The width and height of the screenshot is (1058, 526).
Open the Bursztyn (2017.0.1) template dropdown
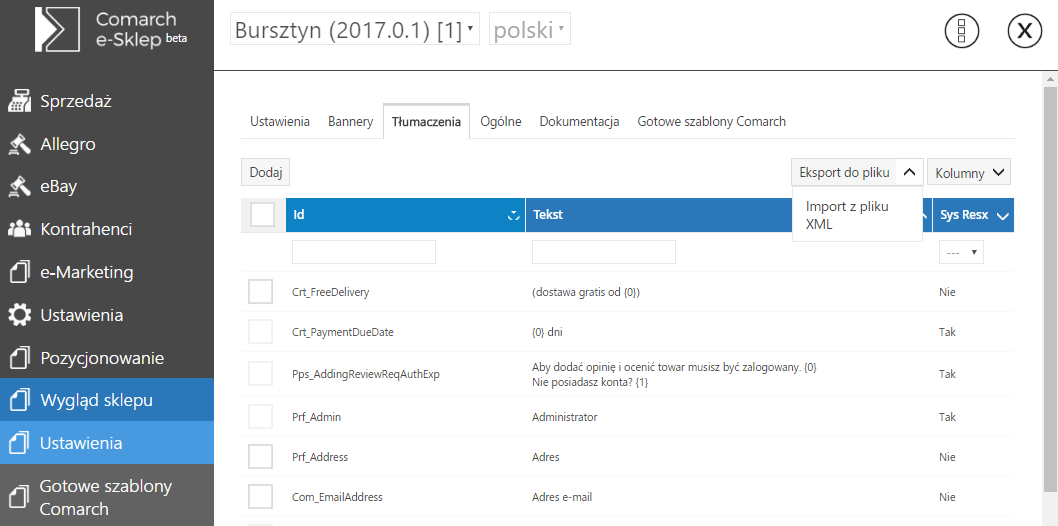click(355, 30)
